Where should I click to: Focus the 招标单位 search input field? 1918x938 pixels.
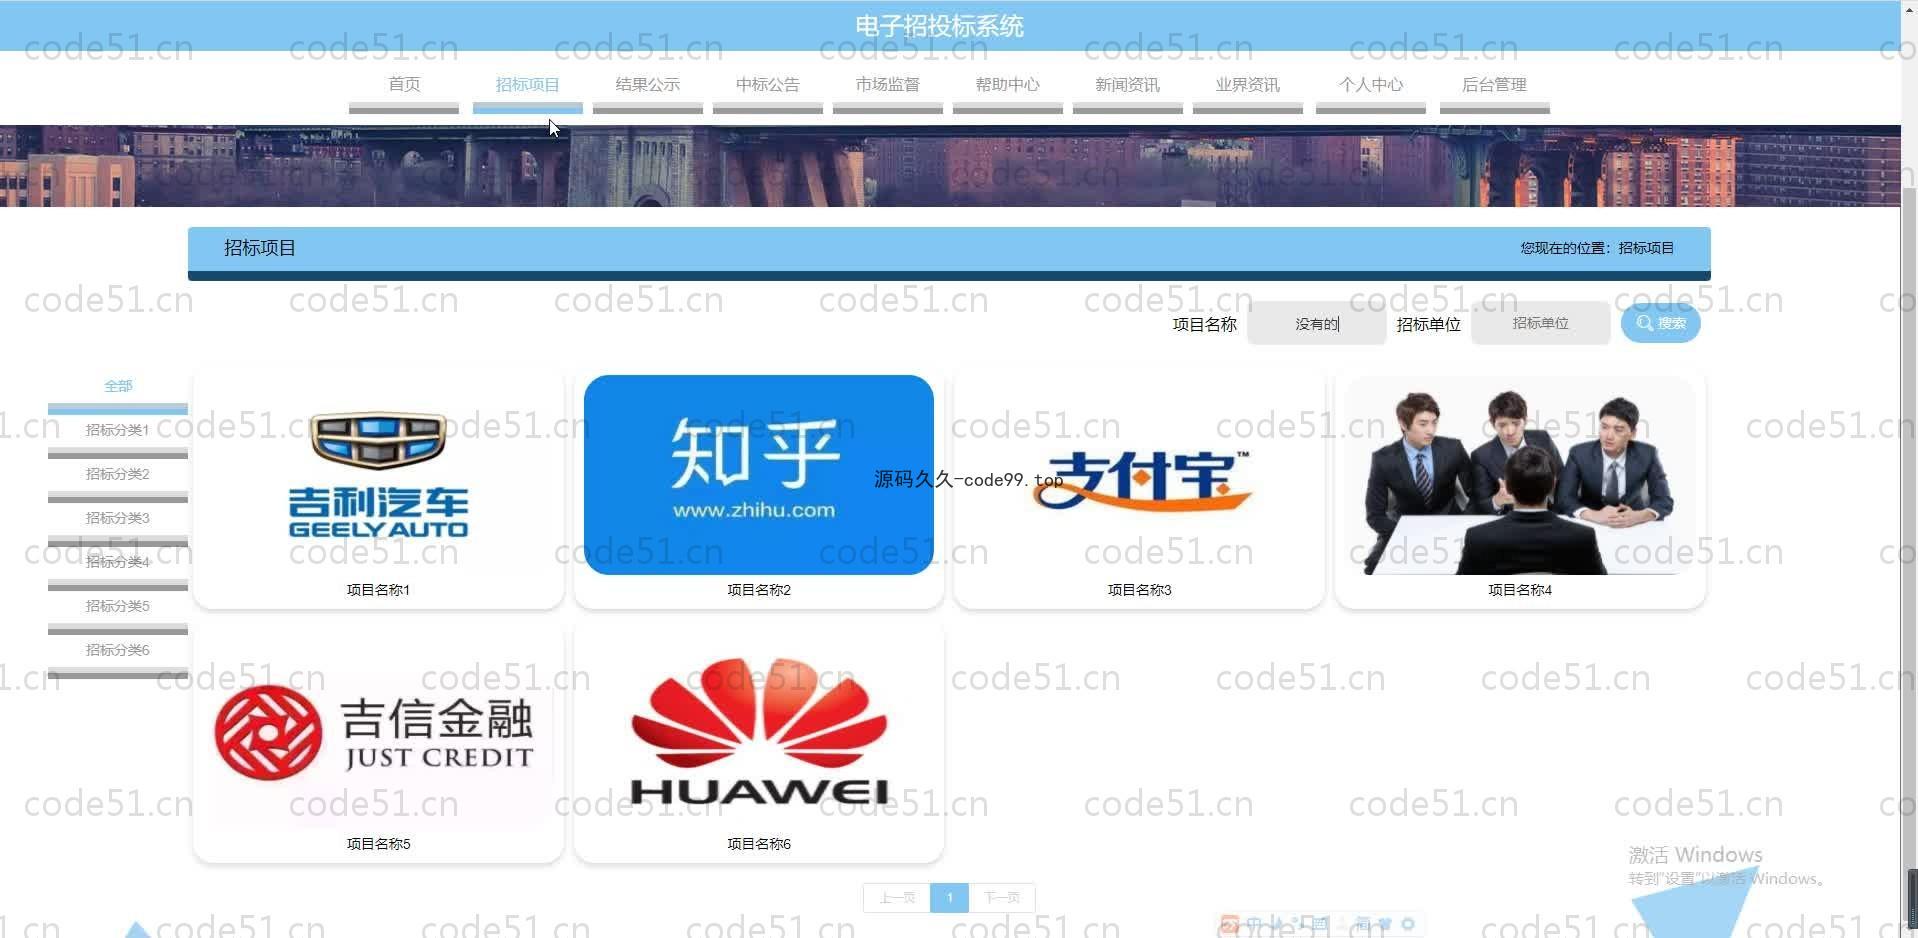[x=1540, y=324]
